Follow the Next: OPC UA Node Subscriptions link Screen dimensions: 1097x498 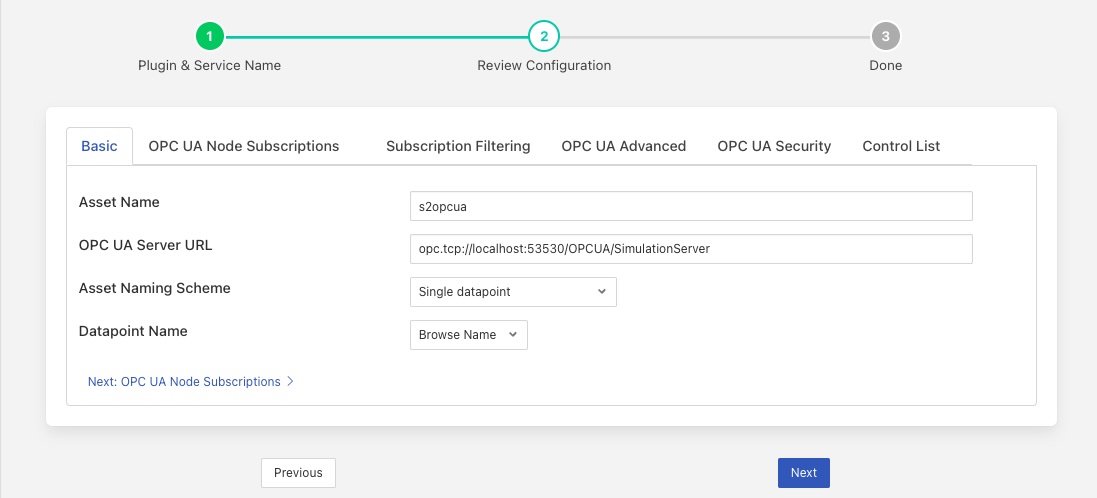[184, 381]
